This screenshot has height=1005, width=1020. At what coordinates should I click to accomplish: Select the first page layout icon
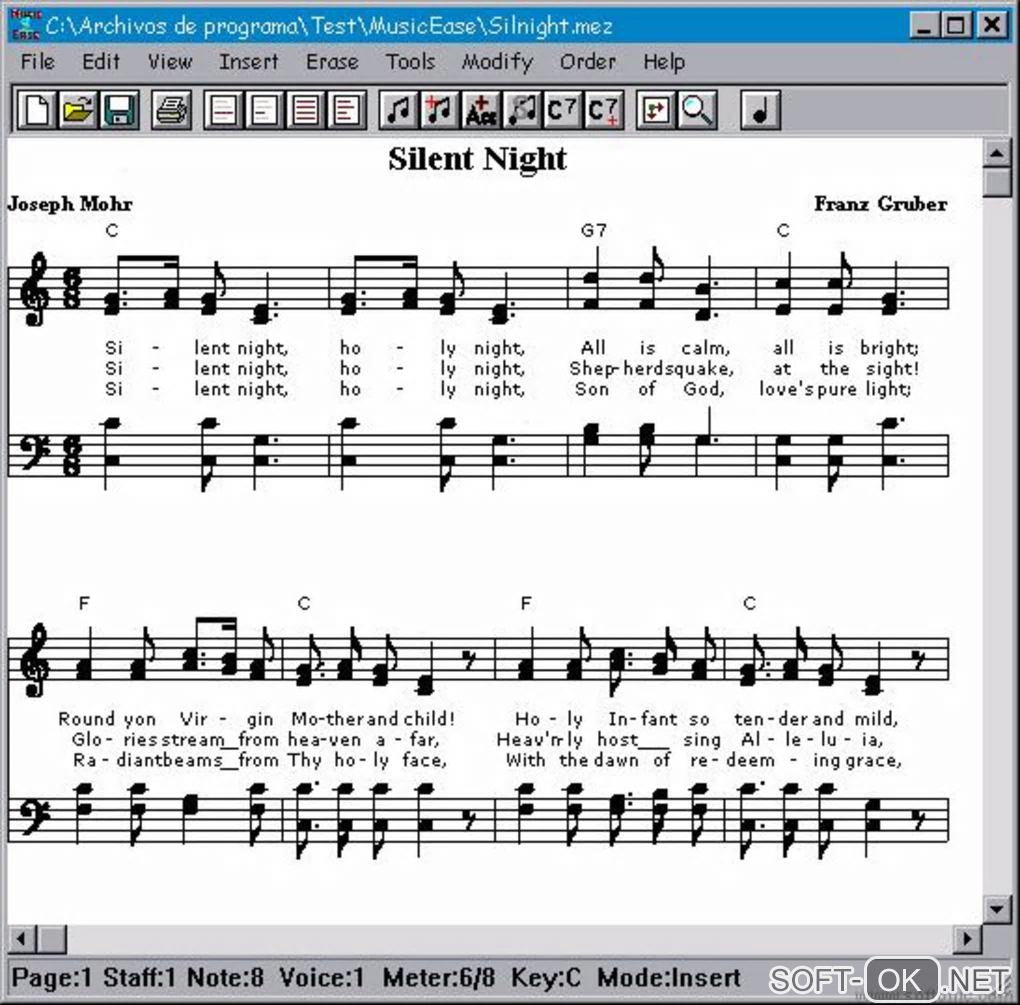coord(223,110)
